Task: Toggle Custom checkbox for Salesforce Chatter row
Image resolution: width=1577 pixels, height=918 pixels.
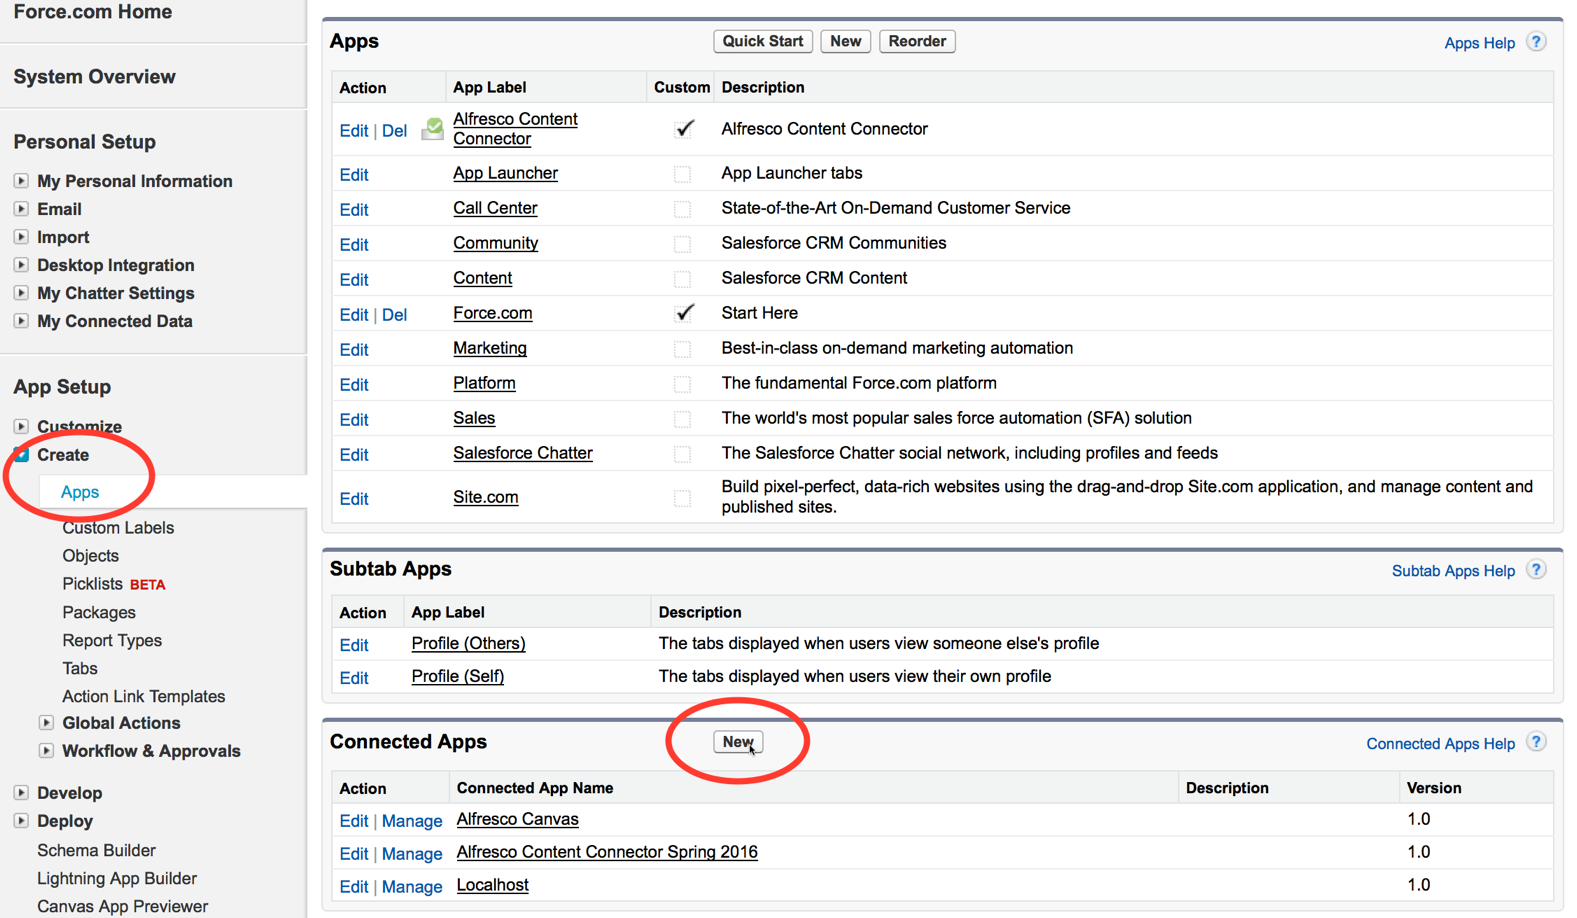Action: (x=682, y=454)
